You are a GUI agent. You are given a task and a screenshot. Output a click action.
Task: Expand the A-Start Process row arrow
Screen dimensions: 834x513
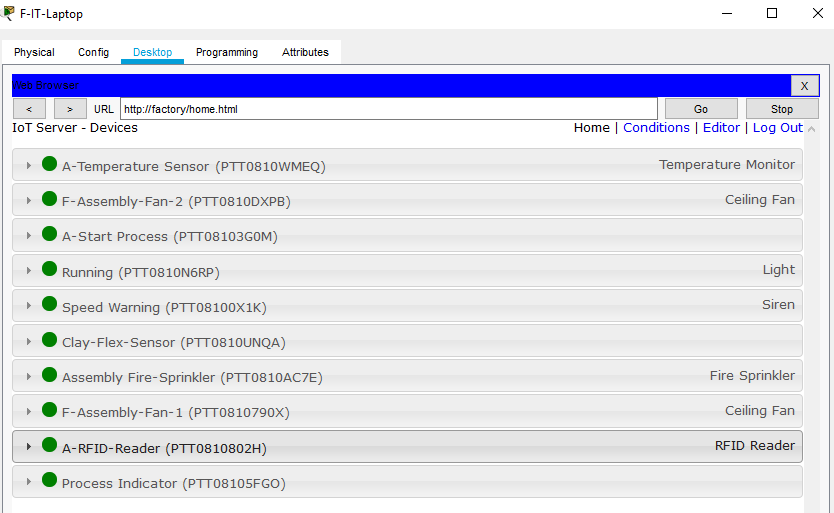(x=29, y=236)
